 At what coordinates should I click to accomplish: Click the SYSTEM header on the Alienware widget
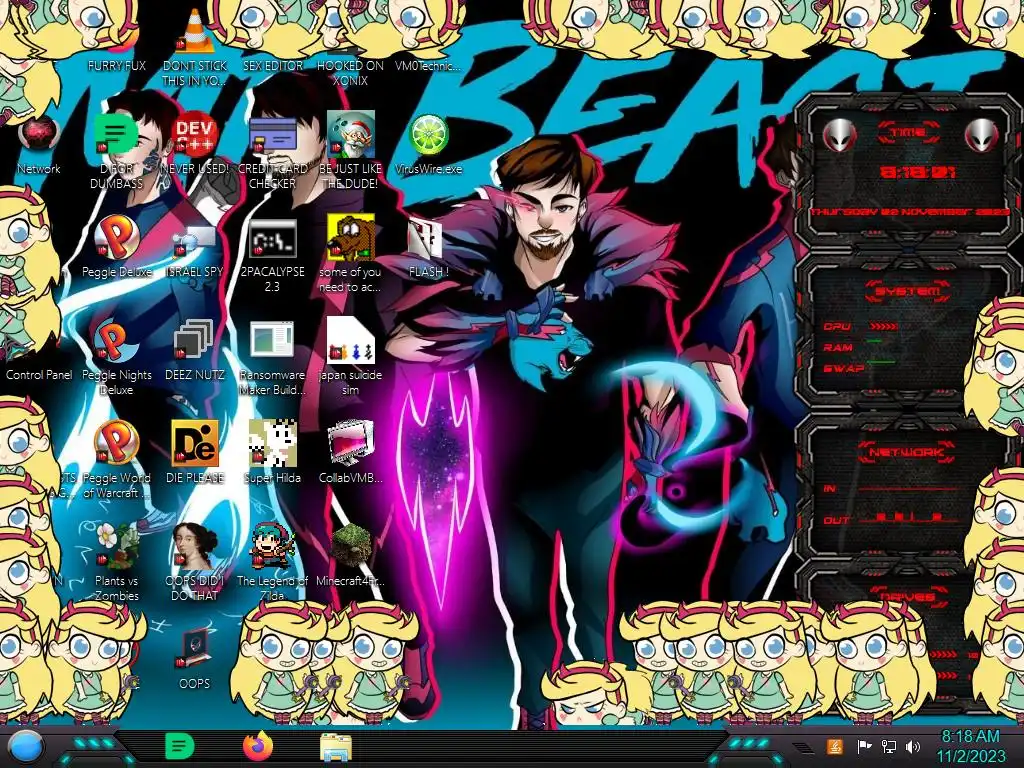[907, 291]
